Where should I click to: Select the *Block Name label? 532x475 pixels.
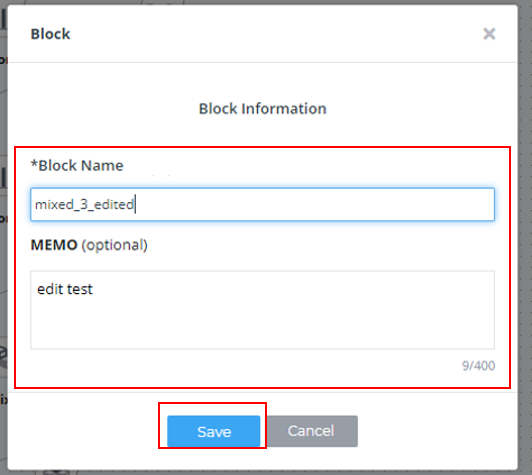pos(77,166)
